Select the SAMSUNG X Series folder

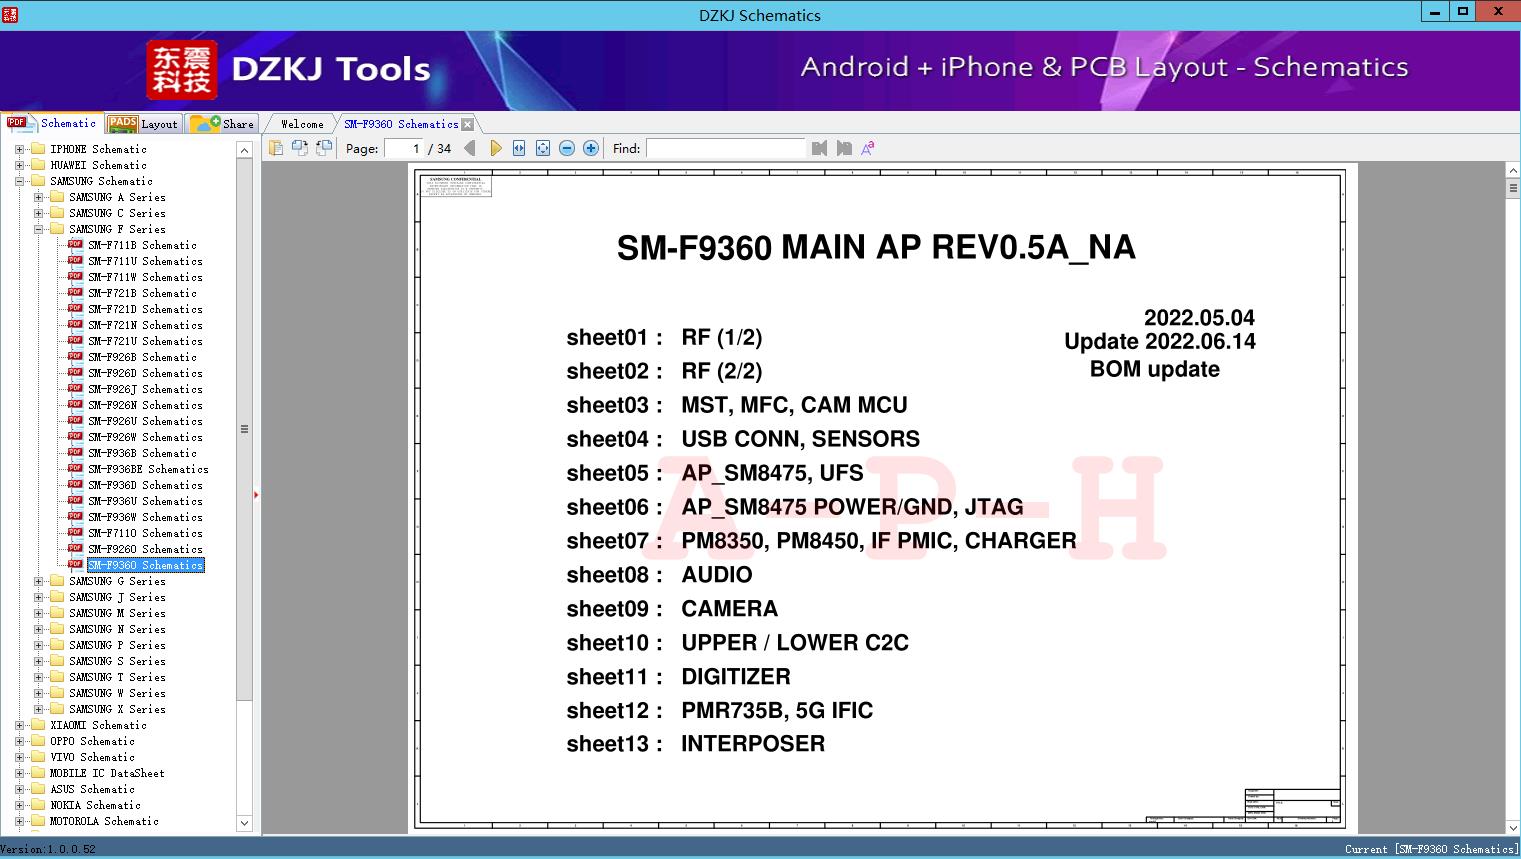[117, 709]
